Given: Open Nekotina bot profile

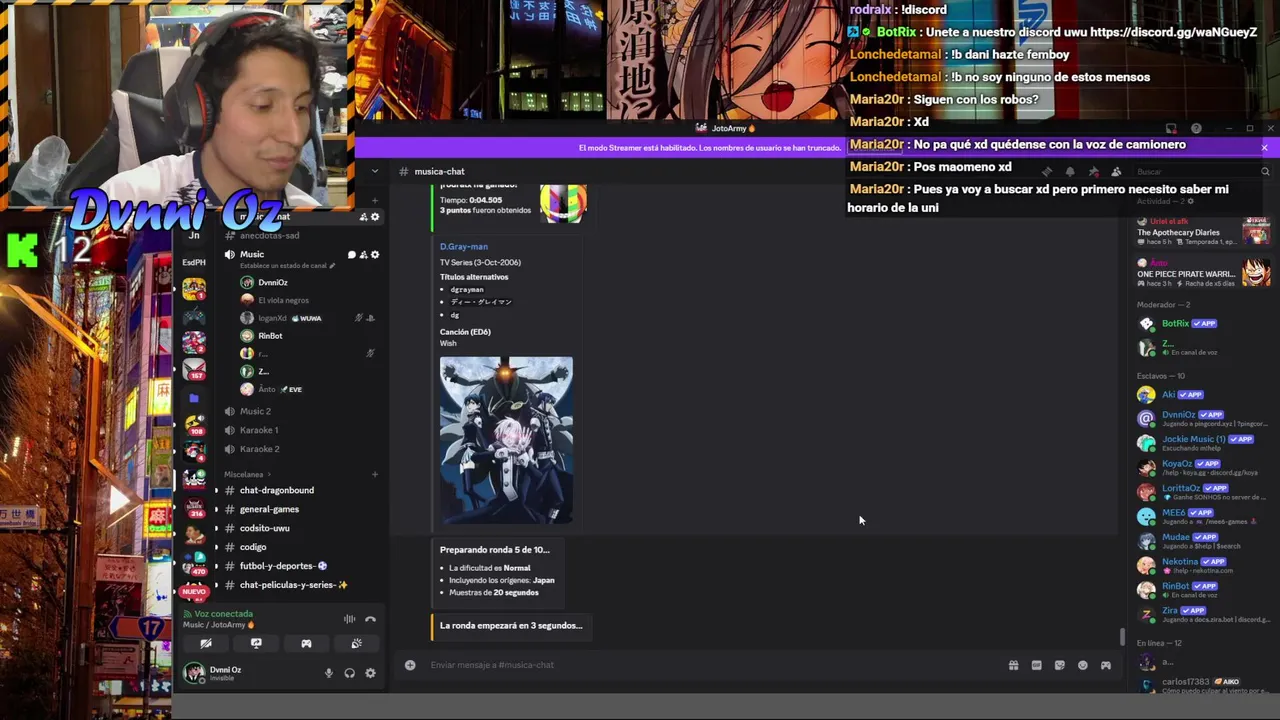Looking at the screenshot, I should pos(1200,565).
